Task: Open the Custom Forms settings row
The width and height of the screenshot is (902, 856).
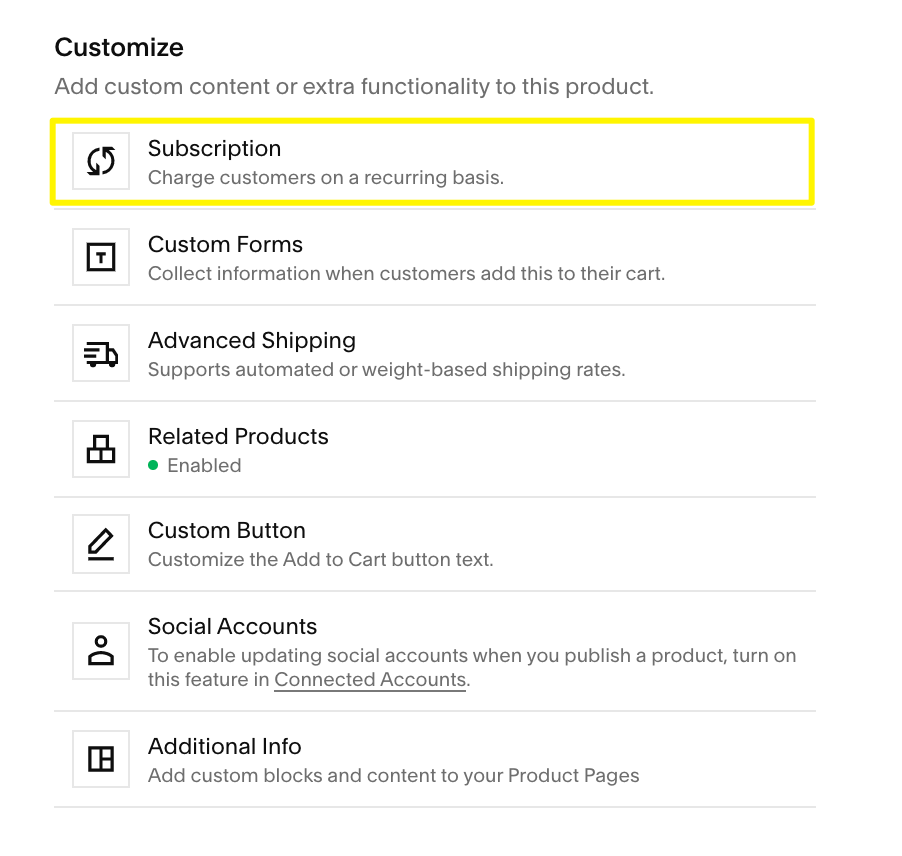Action: point(435,257)
